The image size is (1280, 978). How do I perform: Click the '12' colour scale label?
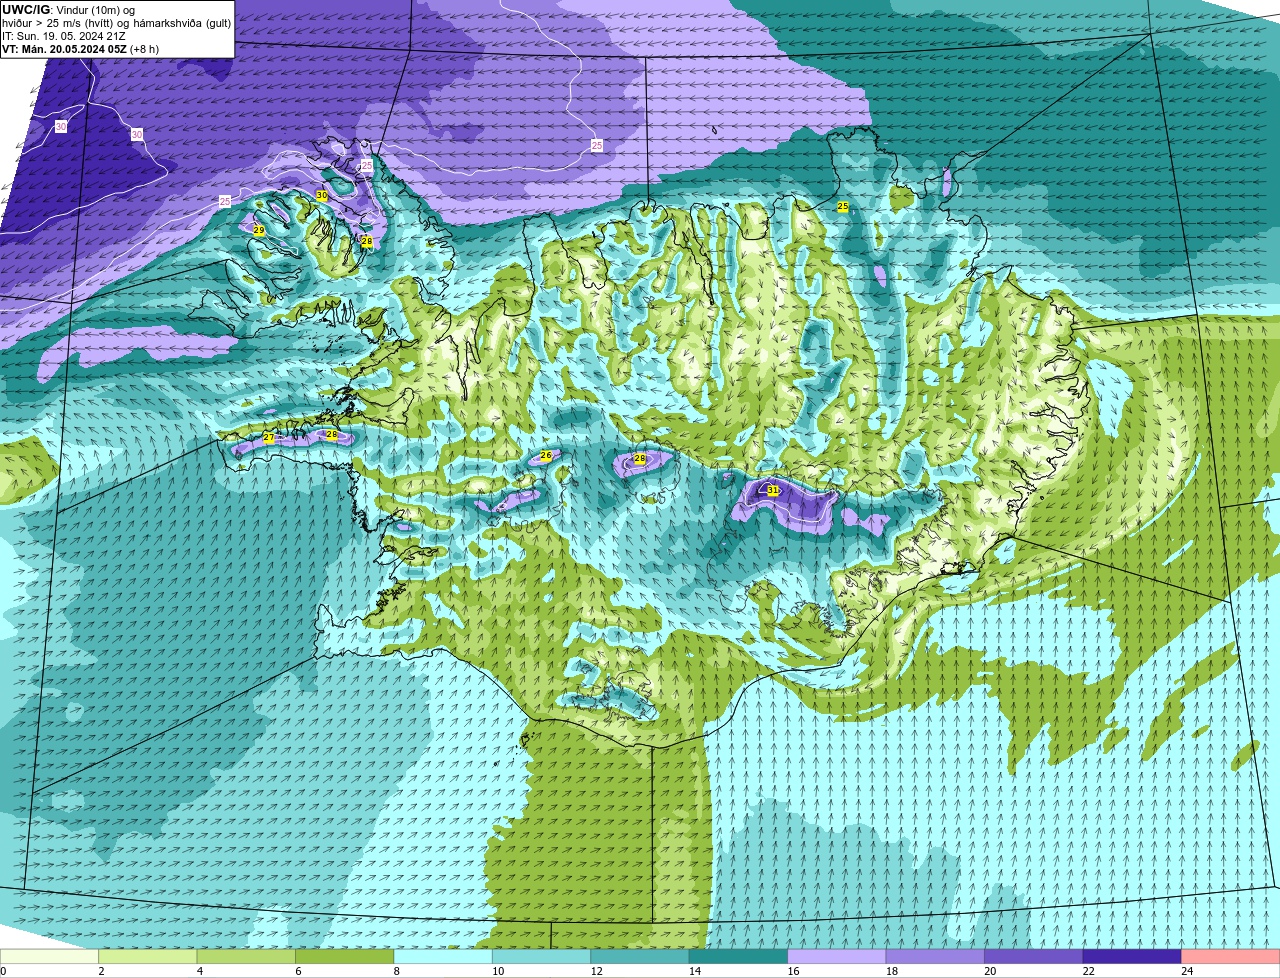click(x=596, y=971)
